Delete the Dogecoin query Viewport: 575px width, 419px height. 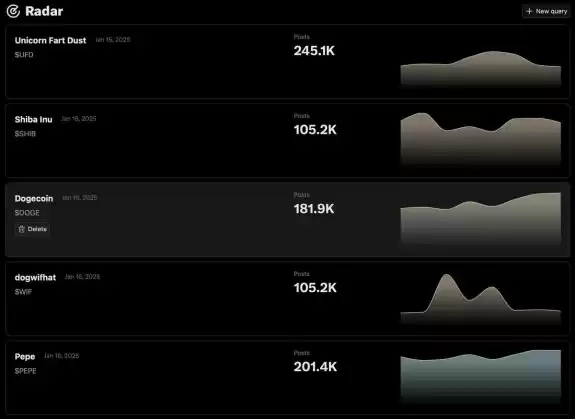point(33,229)
